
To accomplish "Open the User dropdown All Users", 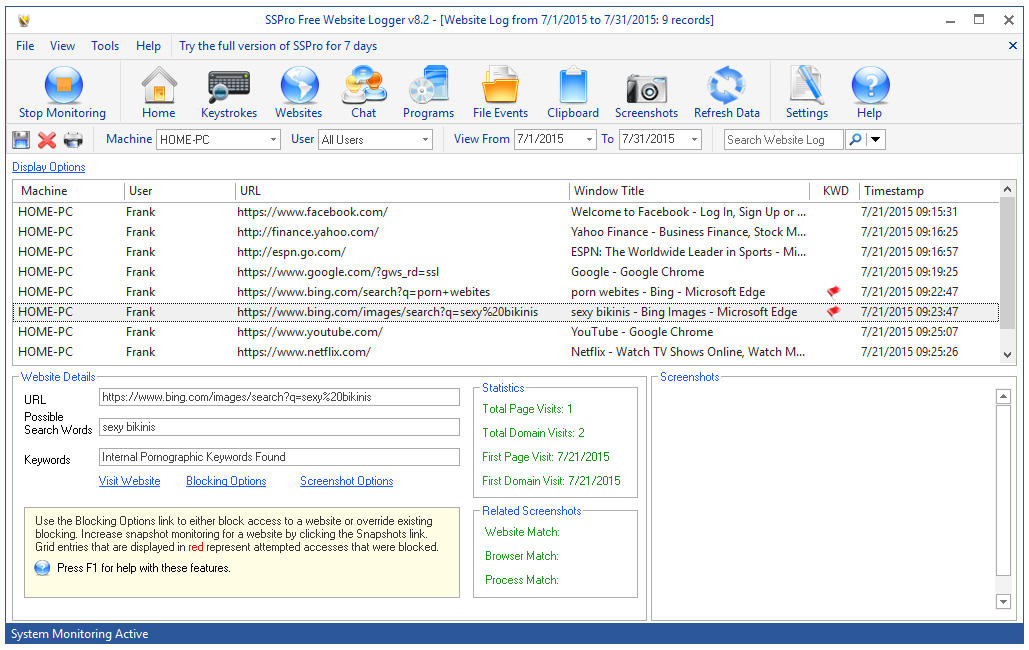I will (x=425, y=140).
